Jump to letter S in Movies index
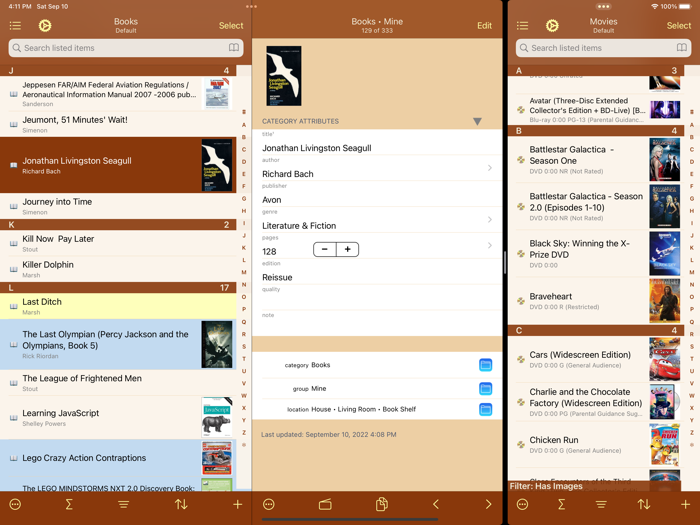This screenshot has height=525, width=700. [692, 346]
